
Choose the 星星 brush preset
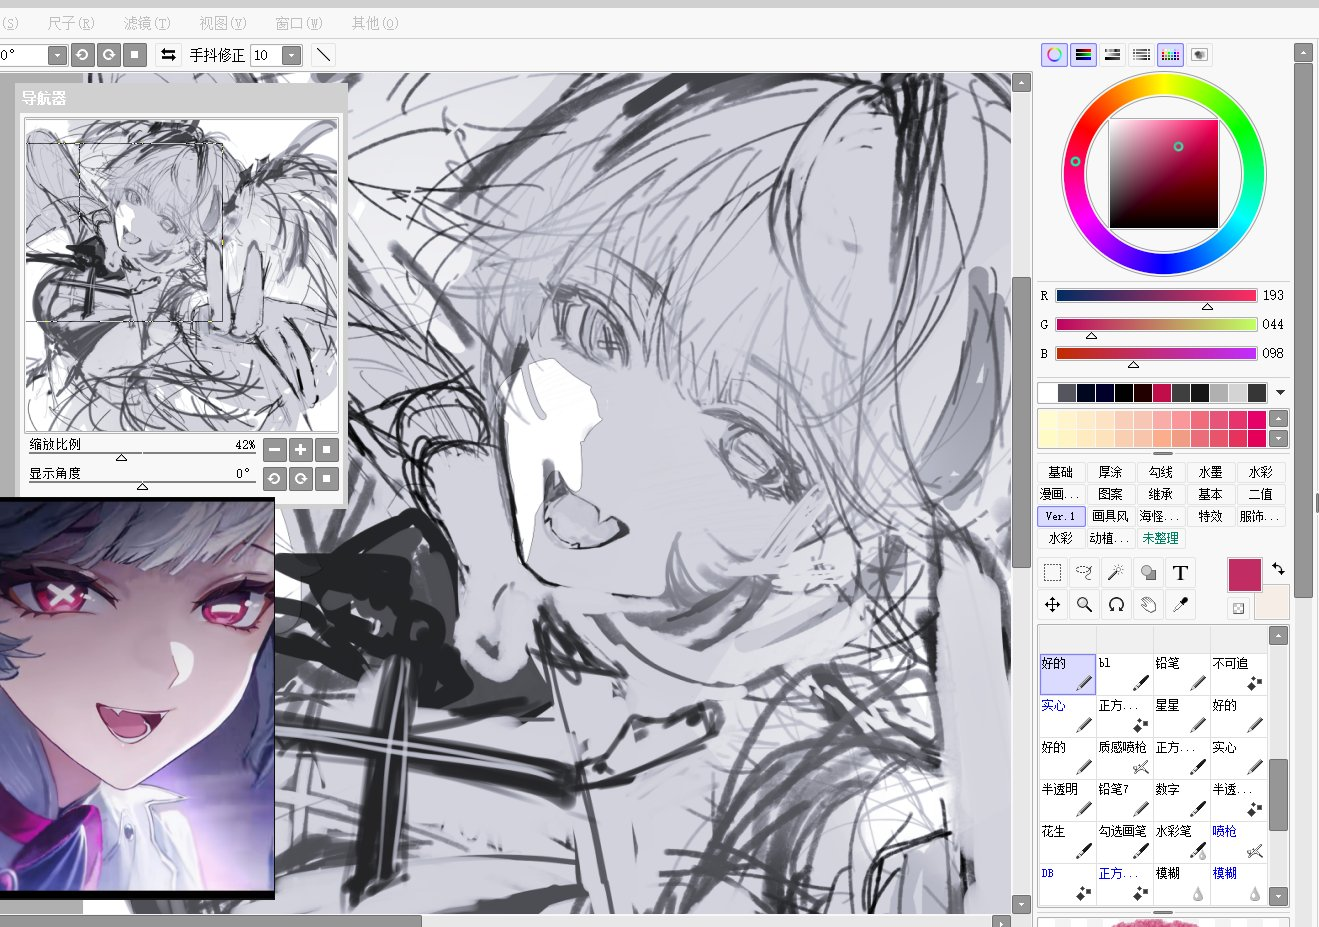pos(1181,716)
